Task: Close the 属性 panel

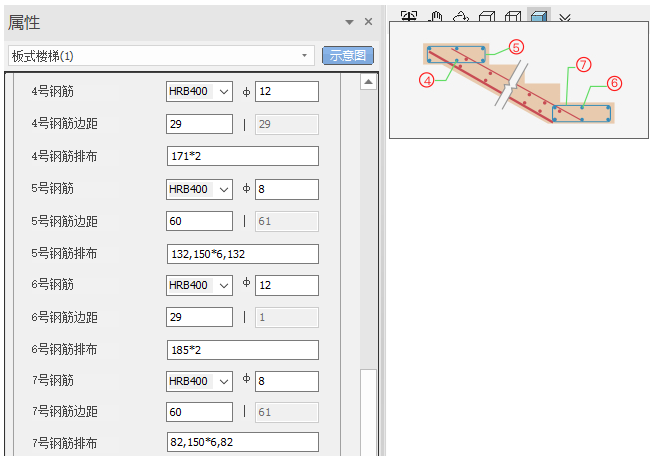Action: [368, 21]
